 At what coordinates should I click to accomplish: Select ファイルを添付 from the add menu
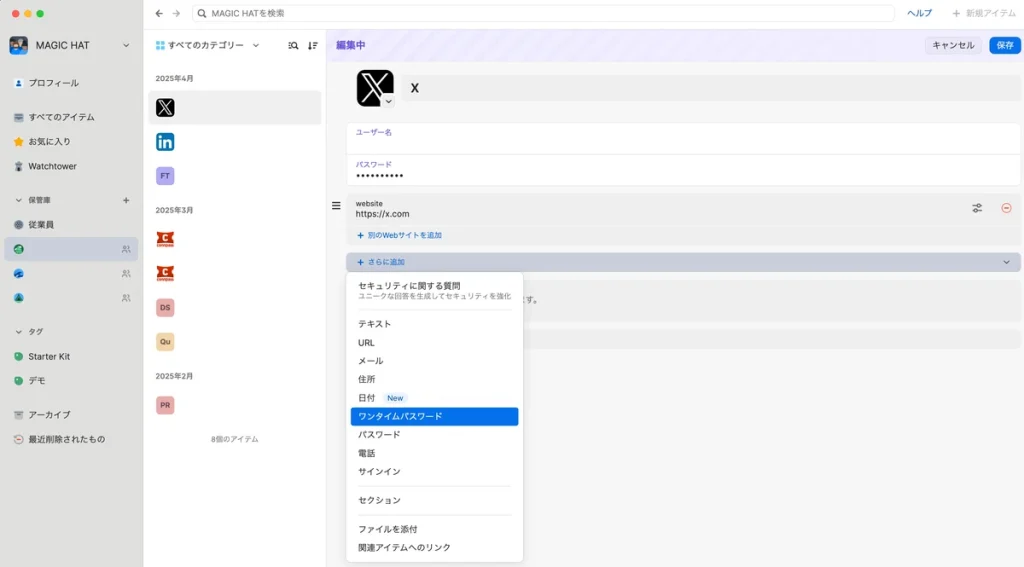pos(388,529)
